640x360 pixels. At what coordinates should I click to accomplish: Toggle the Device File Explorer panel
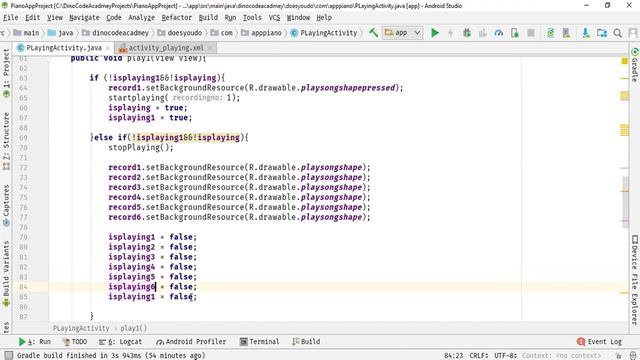[x=635, y=280]
